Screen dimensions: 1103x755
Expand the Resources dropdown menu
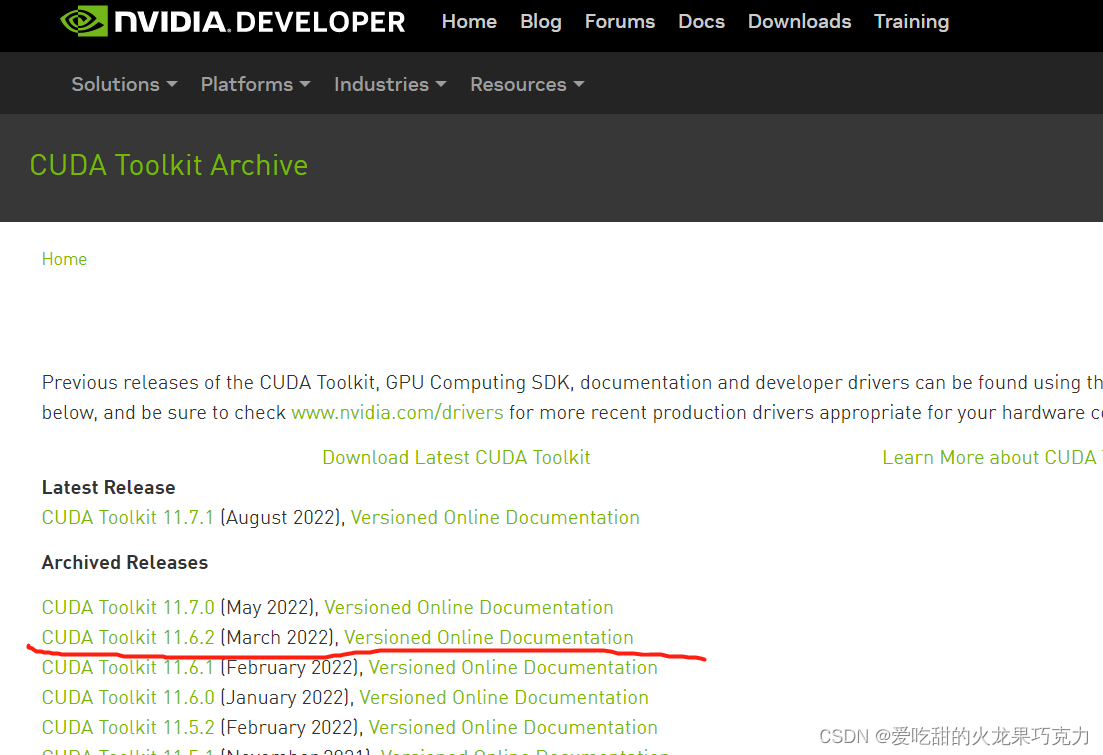[x=528, y=84]
